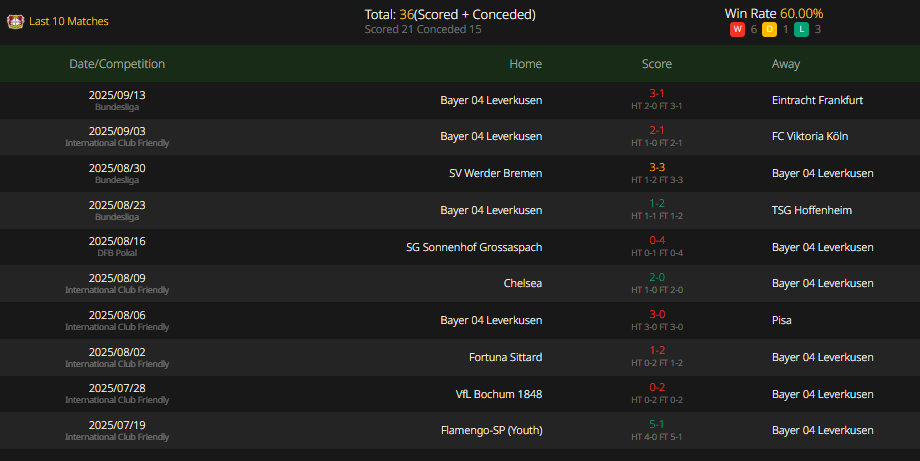Click the Date/Competition column header
The height and width of the screenshot is (461, 920).
[117, 64]
